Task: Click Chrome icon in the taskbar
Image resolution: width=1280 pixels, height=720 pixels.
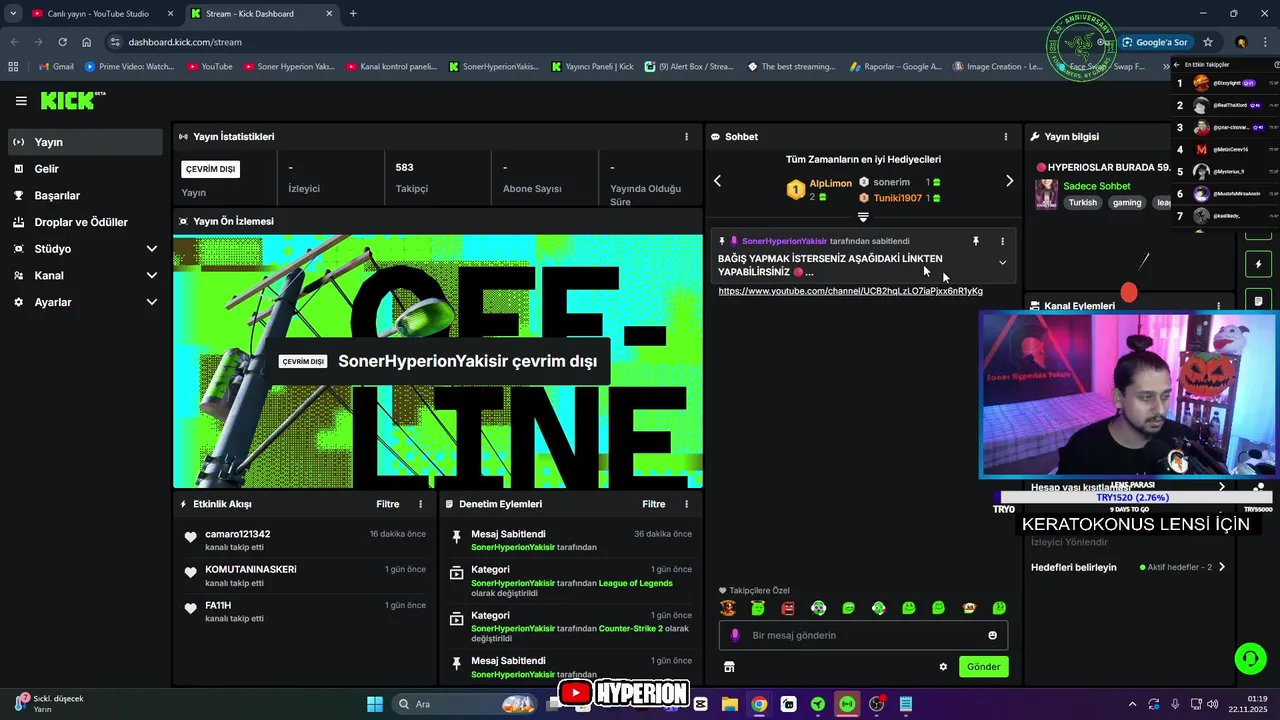Action: click(x=759, y=704)
